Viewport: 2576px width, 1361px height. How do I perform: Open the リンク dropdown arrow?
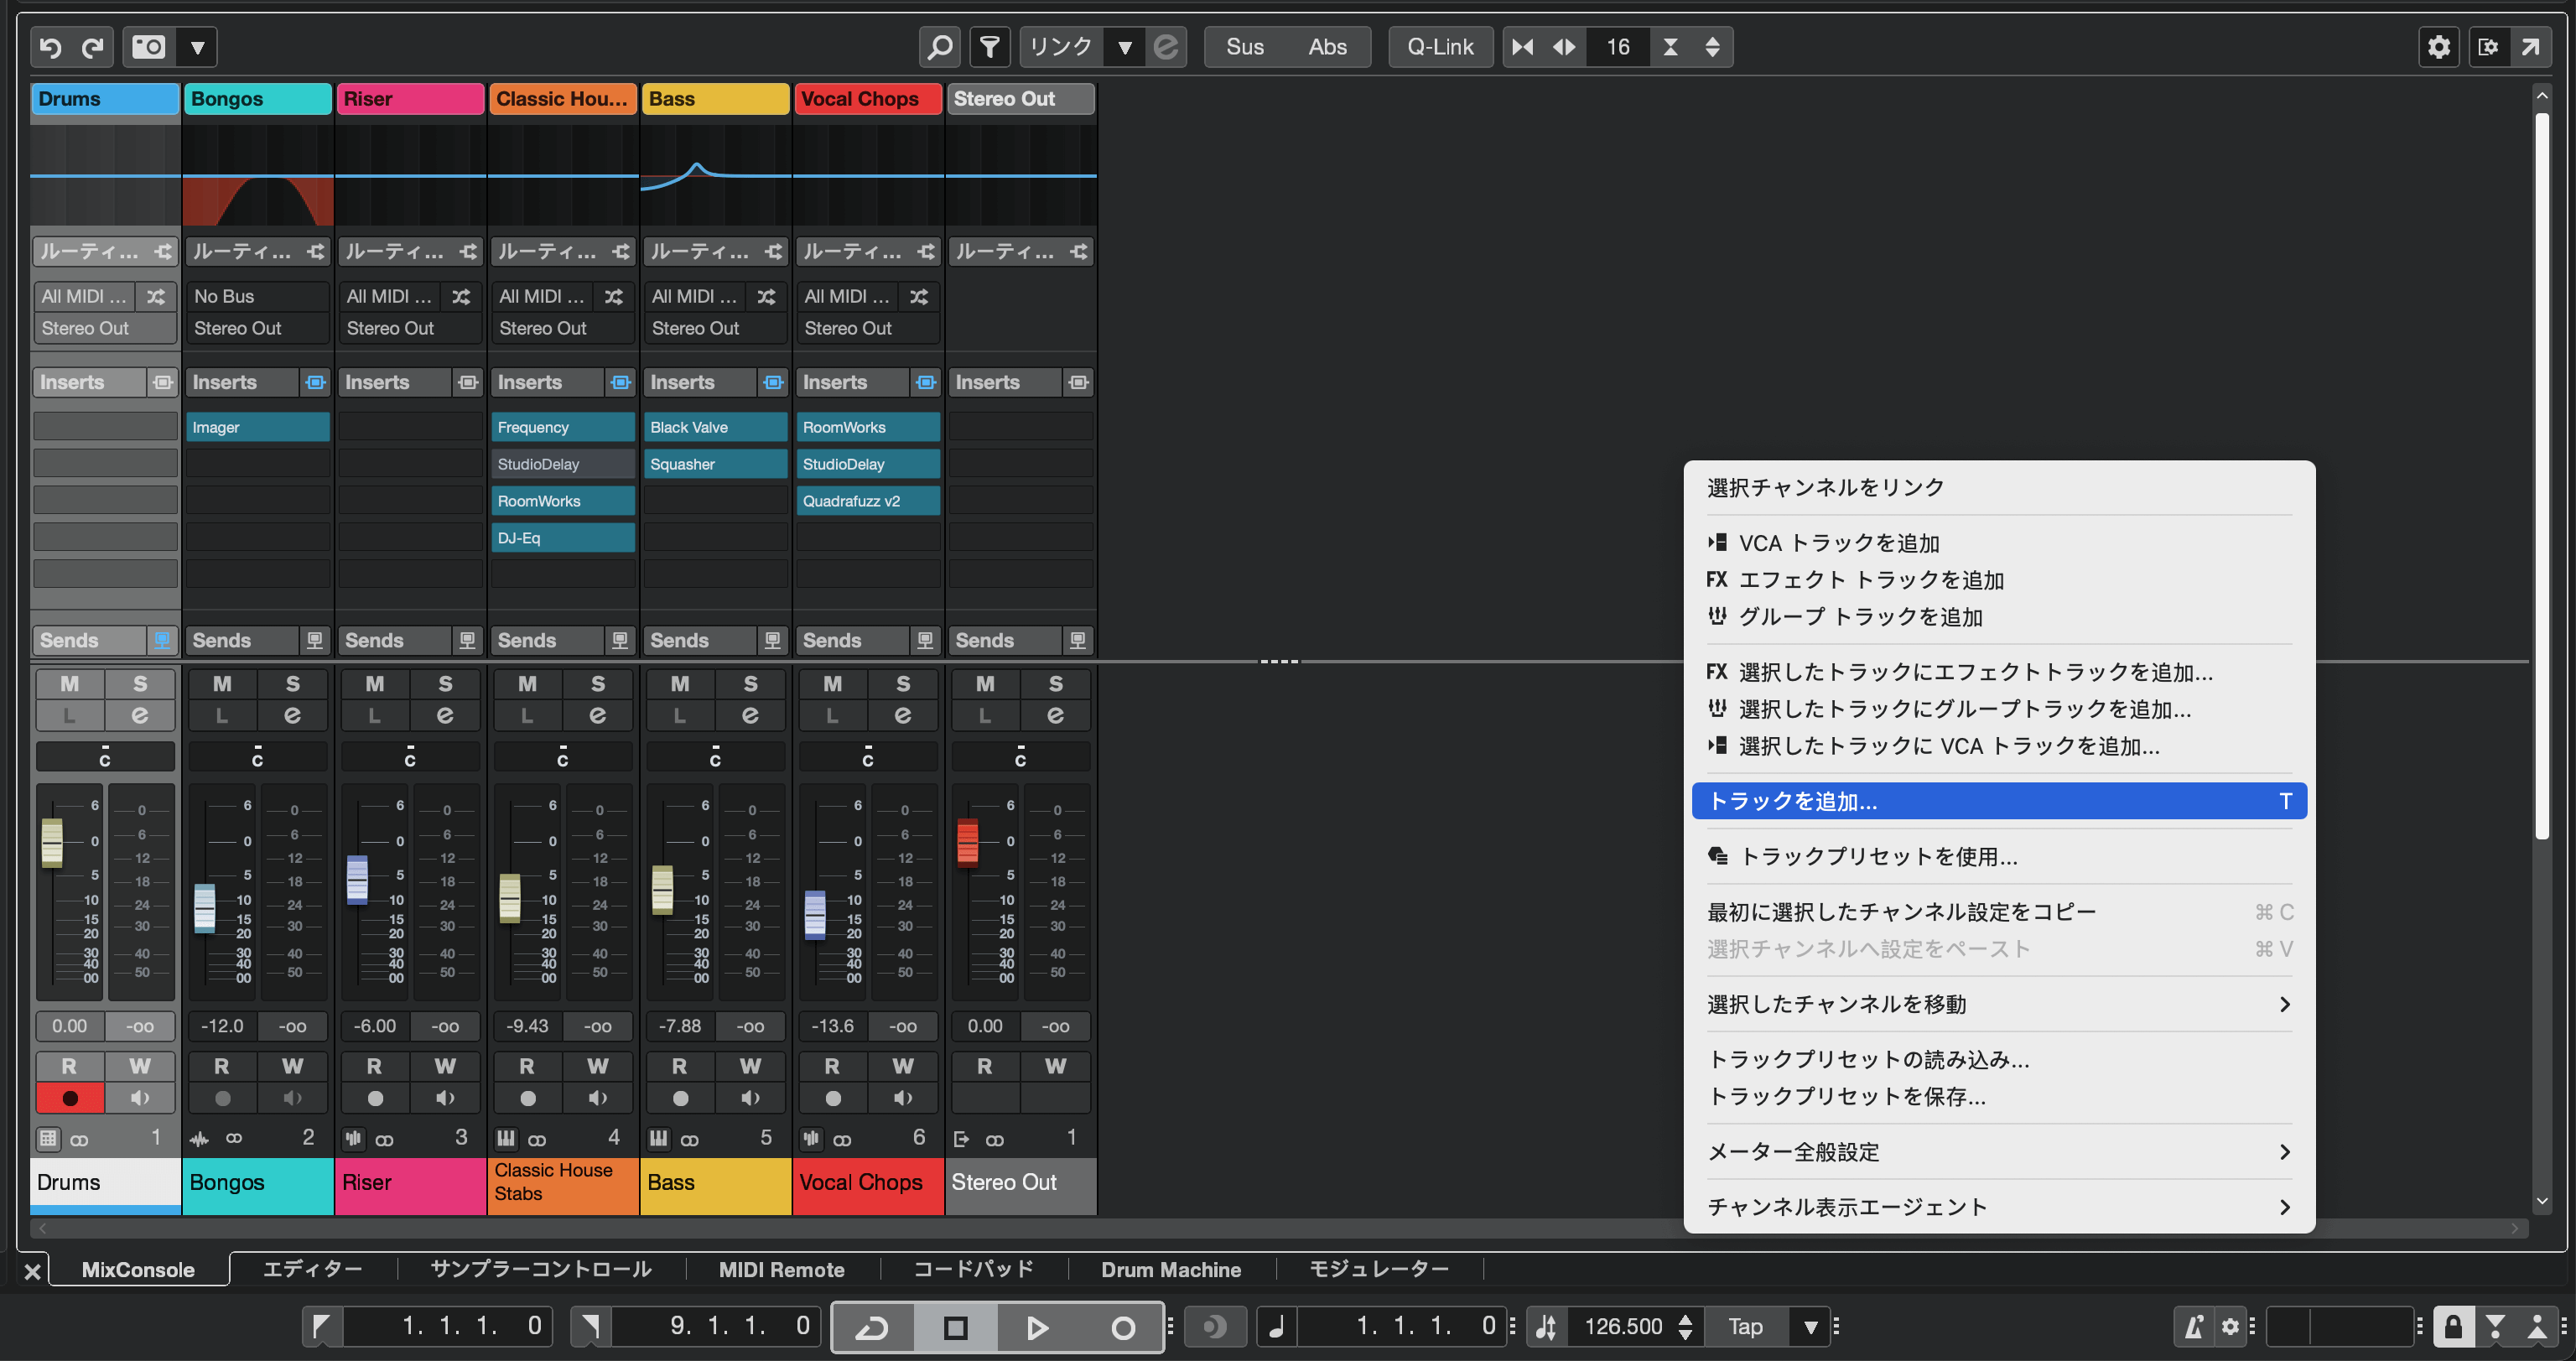coord(1125,47)
